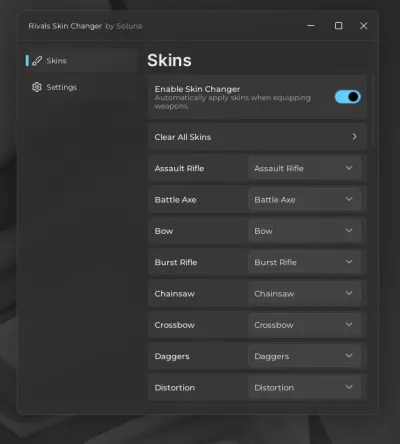Click the "Distortion" row label
This screenshot has height=444, width=400.
coord(175,388)
